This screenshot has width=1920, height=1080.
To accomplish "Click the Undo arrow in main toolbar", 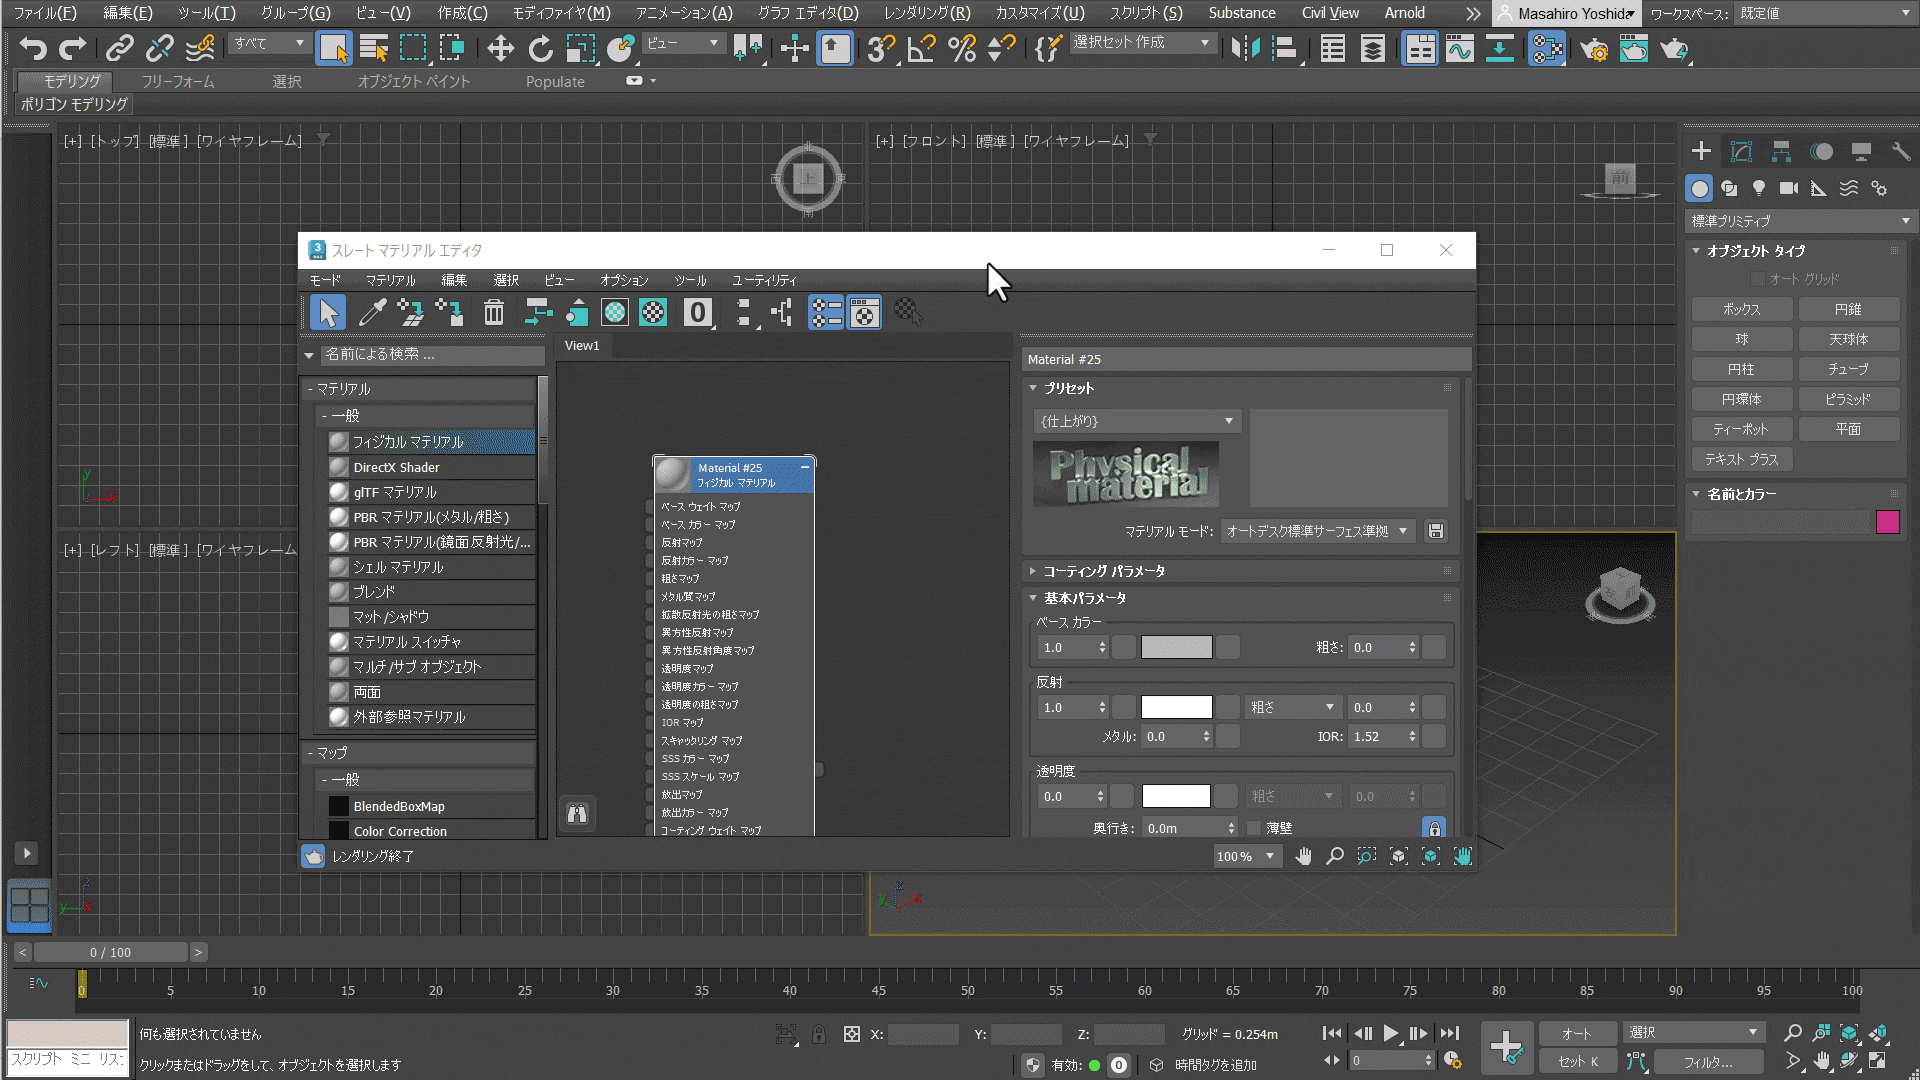I will [x=33, y=48].
